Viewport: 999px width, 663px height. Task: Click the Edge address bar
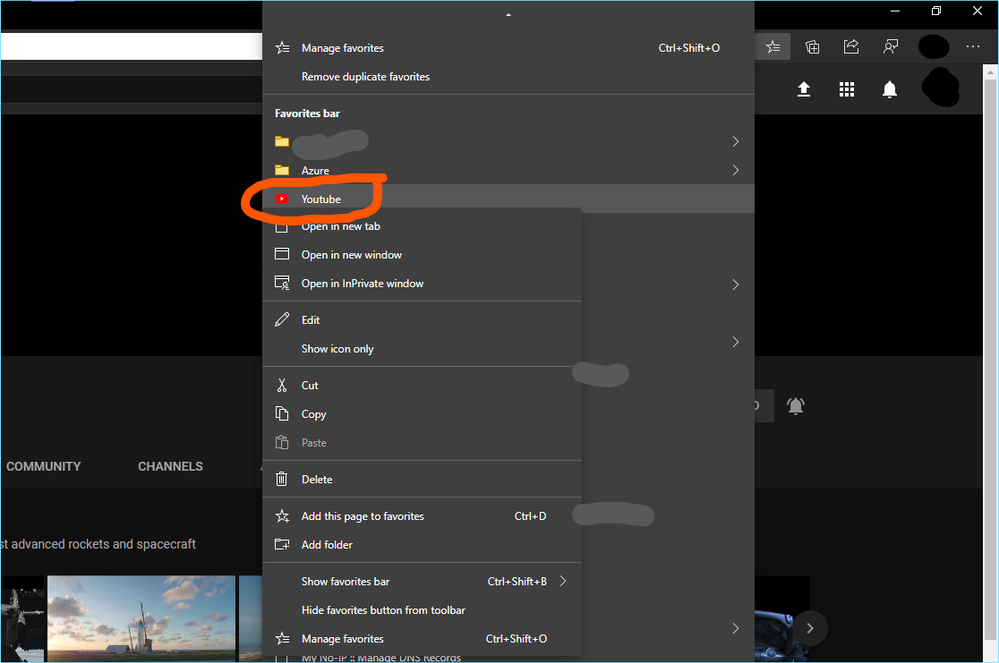click(x=132, y=46)
